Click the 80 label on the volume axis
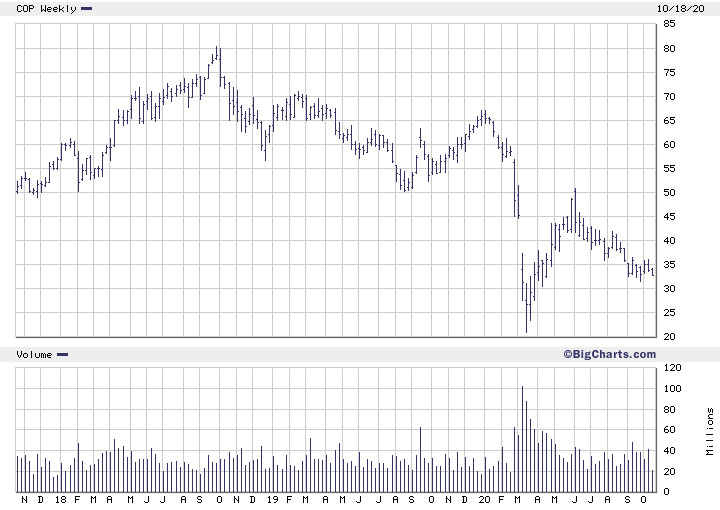The width and height of the screenshot is (720, 510). click(669, 409)
